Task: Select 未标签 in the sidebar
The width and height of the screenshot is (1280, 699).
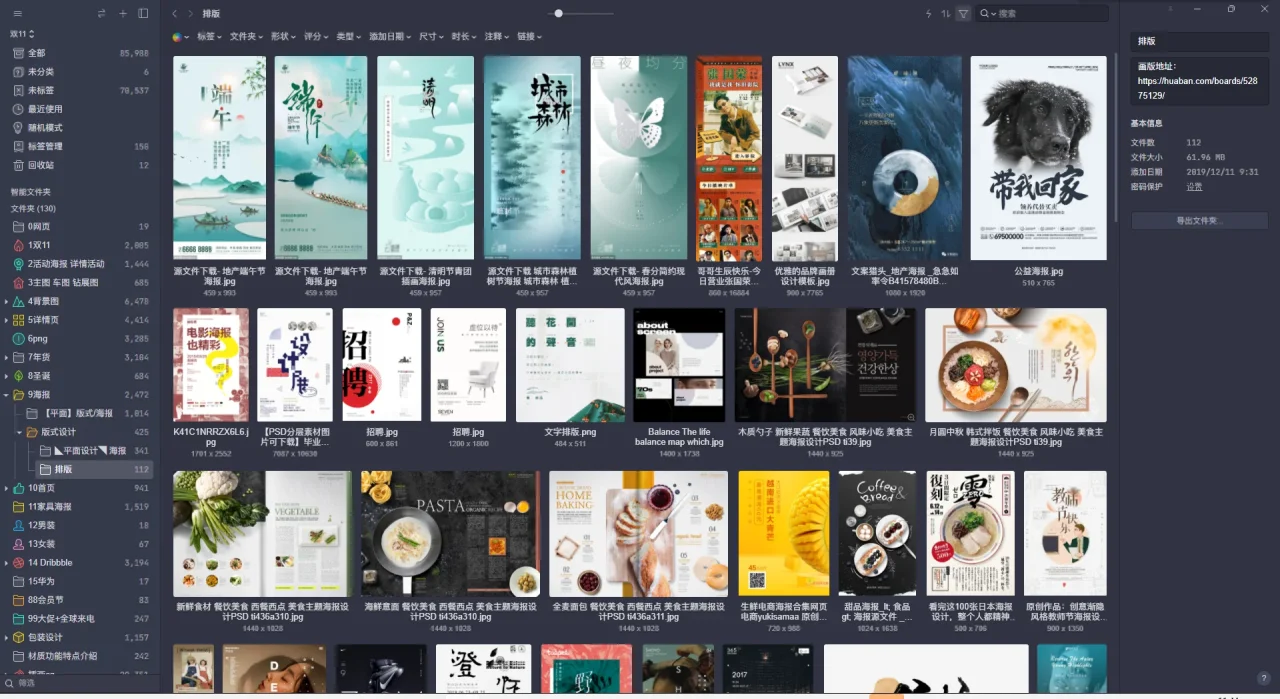Action: pyautogui.click(x=41, y=90)
